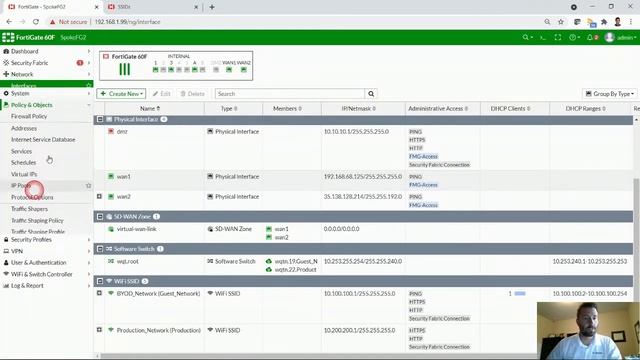Select the virtual-wan-link row
The height and width of the screenshot is (360, 640).
click(363, 233)
